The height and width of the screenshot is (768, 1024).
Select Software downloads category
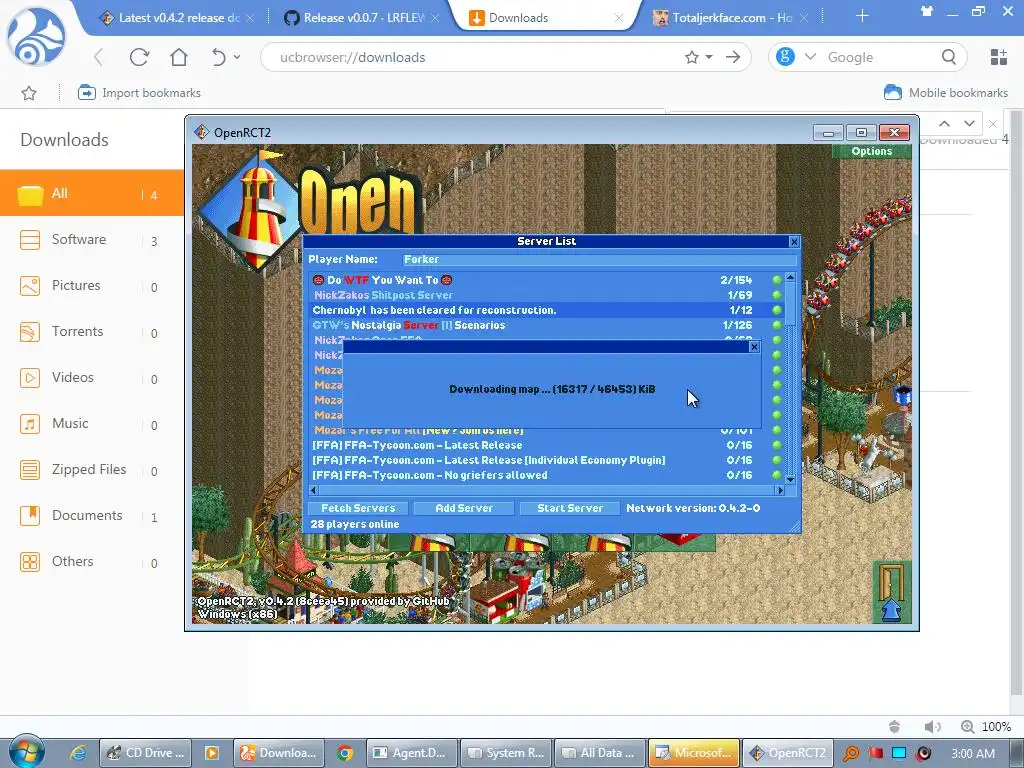tap(91, 240)
